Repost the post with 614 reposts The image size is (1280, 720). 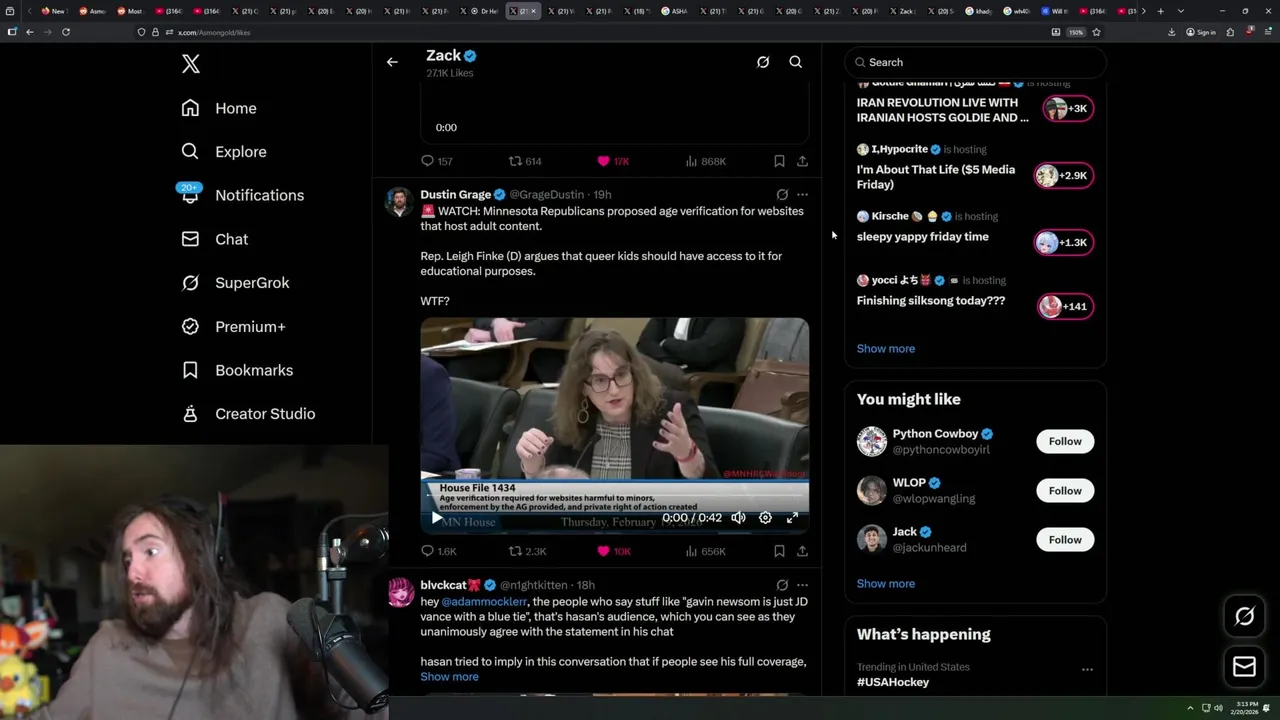coord(525,161)
